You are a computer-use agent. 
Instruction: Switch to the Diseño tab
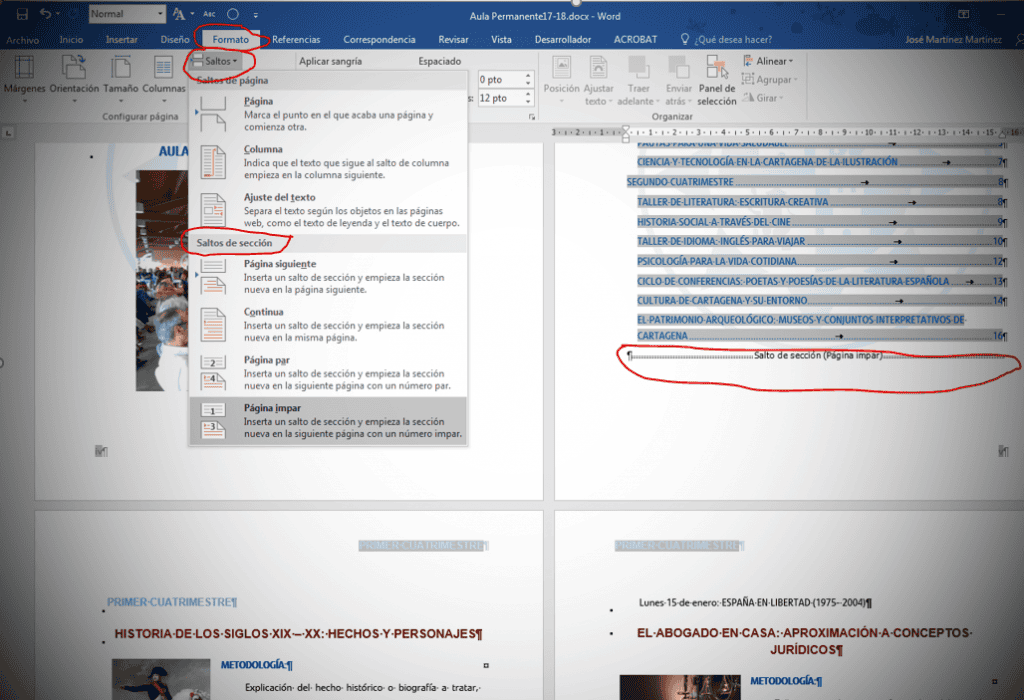(x=175, y=40)
